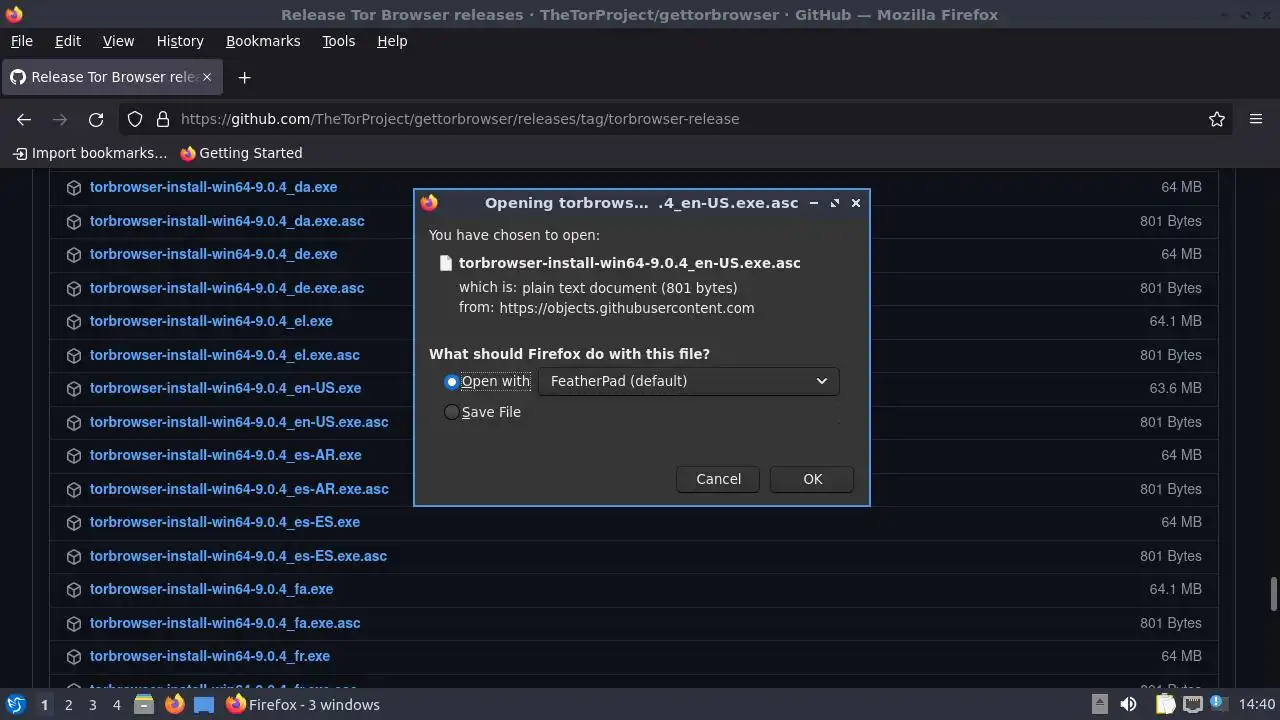1280x720 pixels.
Task: Open the LXQt application menu in taskbar
Action: point(15,704)
